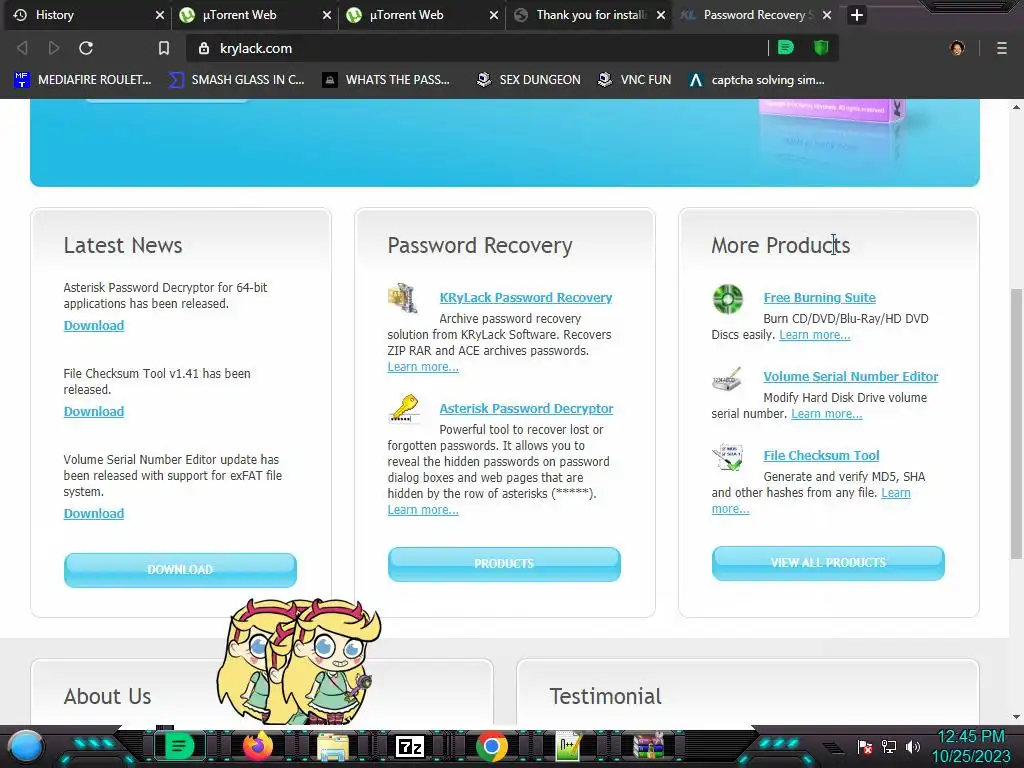The width and height of the screenshot is (1024, 768).
Task: Download File Checksum Tool v1.41 news item
Action: tap(93, 411)
